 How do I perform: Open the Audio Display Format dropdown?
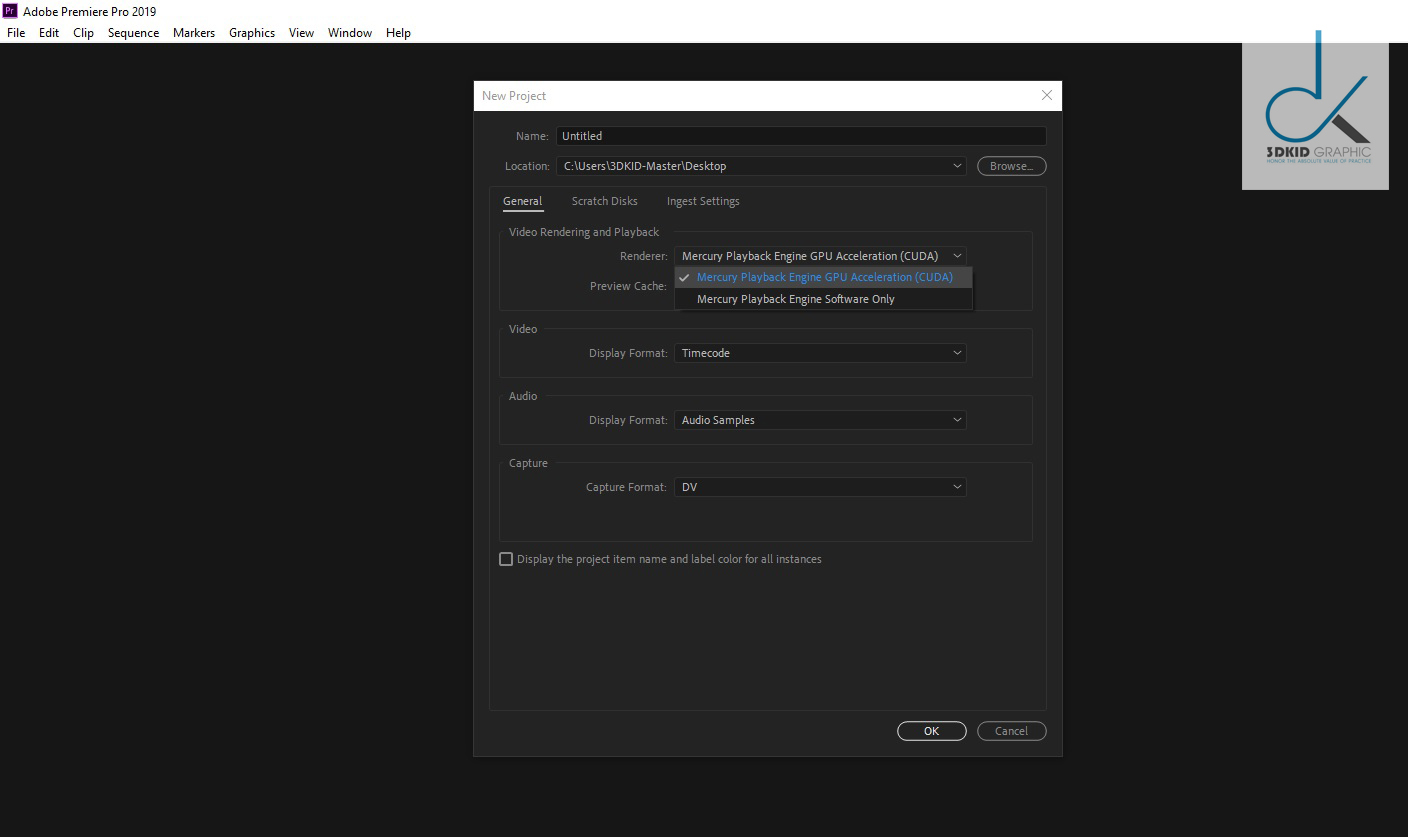(820, 420)
